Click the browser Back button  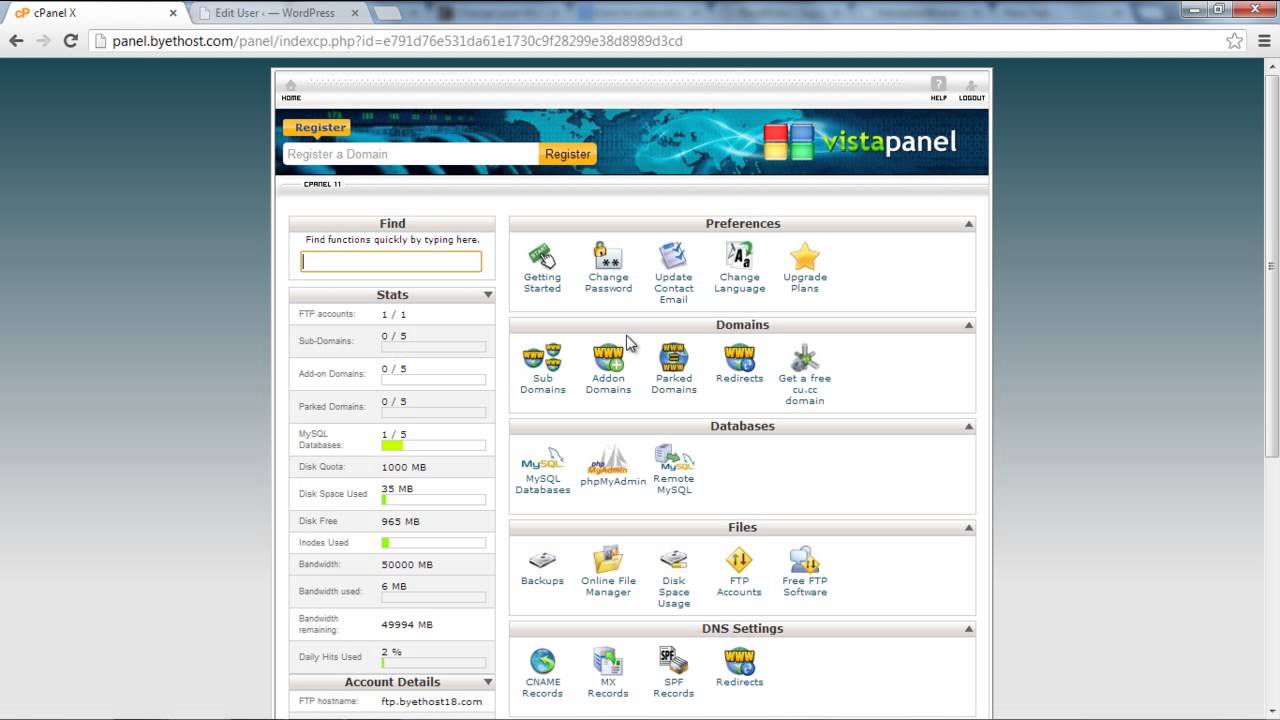pyautogui.click(x=16, y=41)
